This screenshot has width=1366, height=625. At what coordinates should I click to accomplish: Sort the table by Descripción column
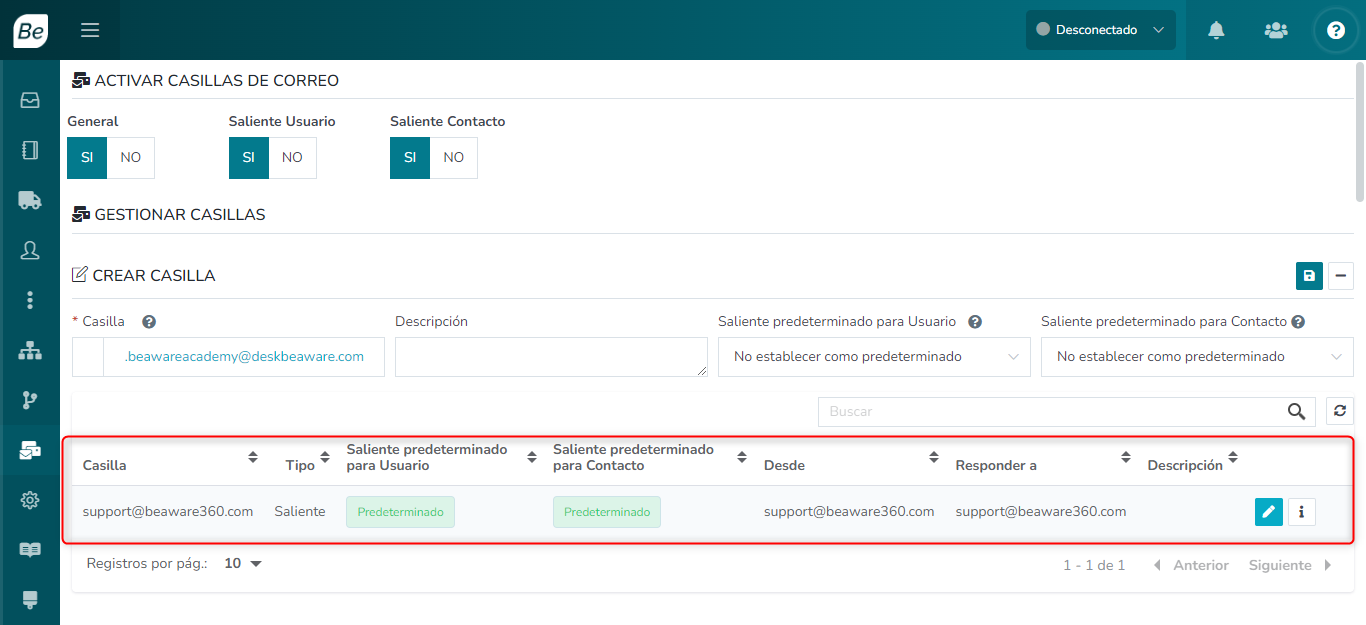click(1233, 458)
